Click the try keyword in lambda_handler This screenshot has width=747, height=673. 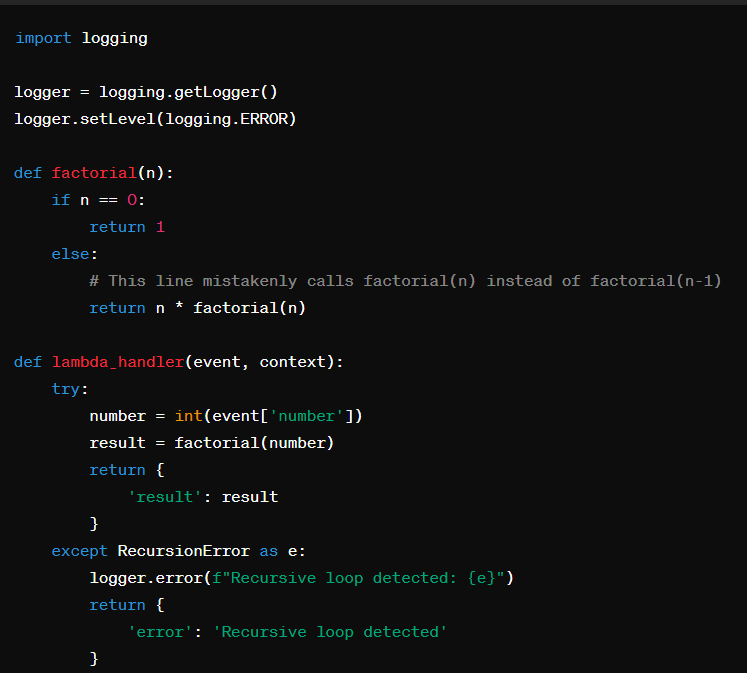[x=66, y=389]
